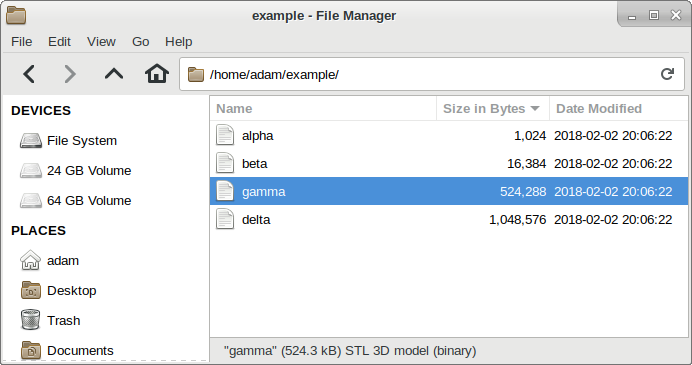Click File Manager icon in title bar
This screenshot has width=692, height=365.
click(16, 15)
